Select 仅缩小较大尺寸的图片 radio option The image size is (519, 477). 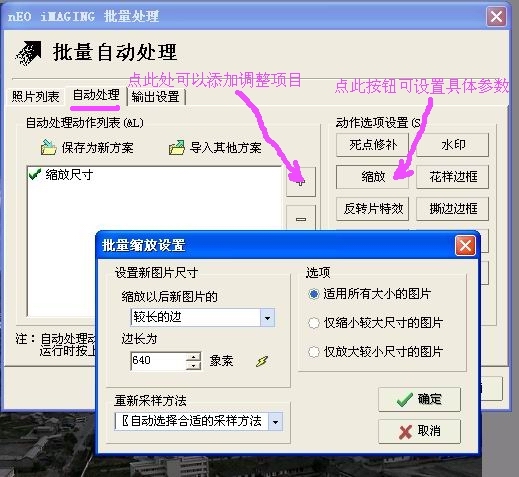tap(313, 323)
